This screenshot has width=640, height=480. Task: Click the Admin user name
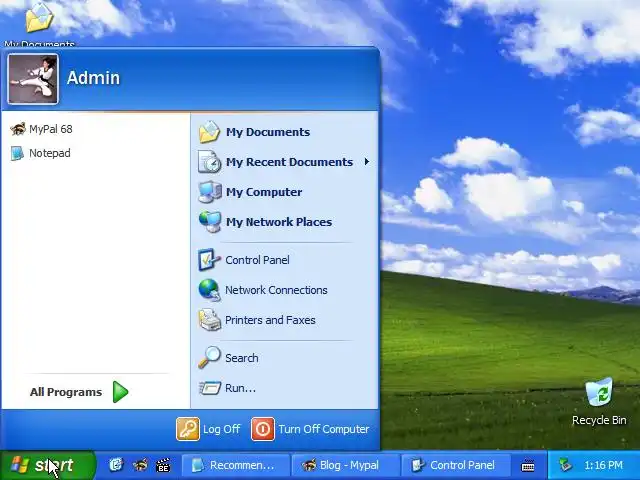click(x=93, y=78)
